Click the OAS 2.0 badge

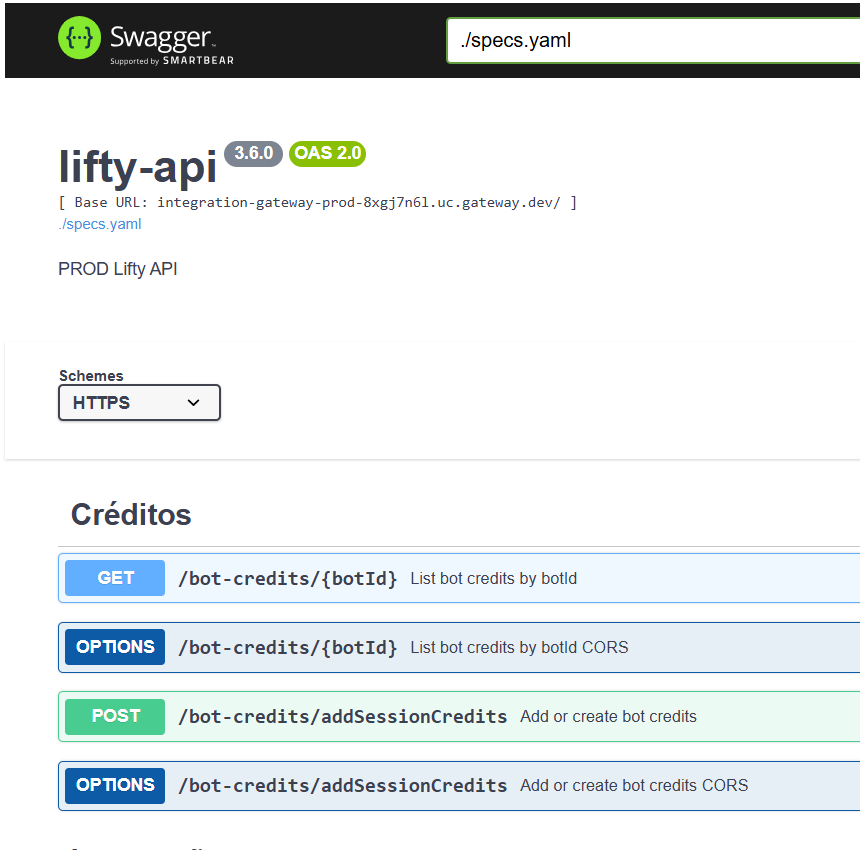click(x=327, y=154)
